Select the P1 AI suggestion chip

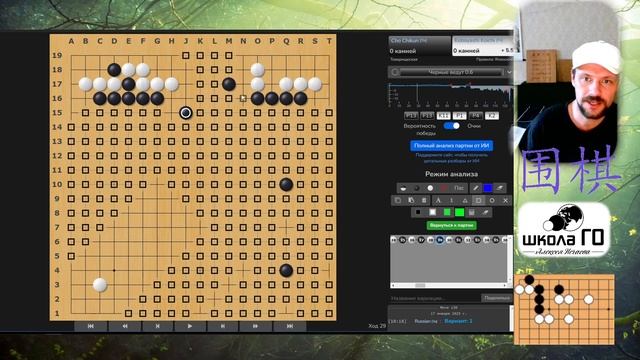click(460, 116)
